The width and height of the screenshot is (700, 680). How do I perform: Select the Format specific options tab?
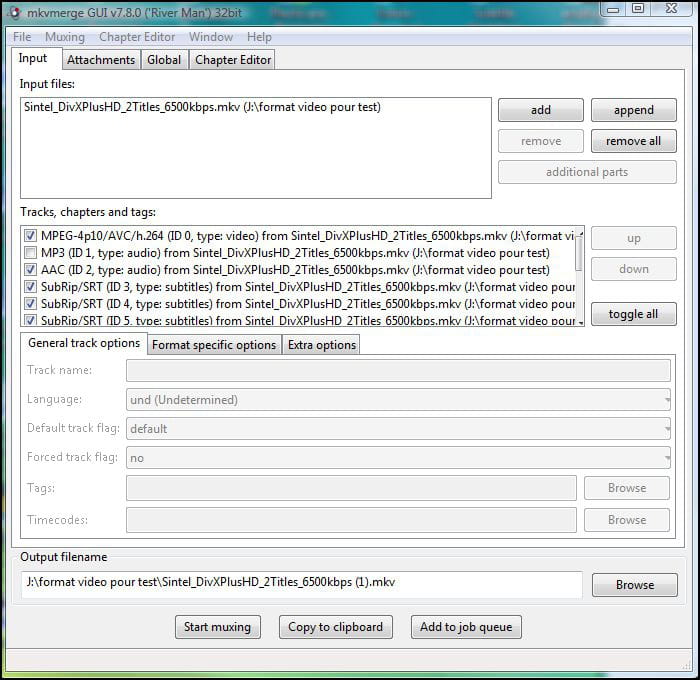(x=214, y=345)
